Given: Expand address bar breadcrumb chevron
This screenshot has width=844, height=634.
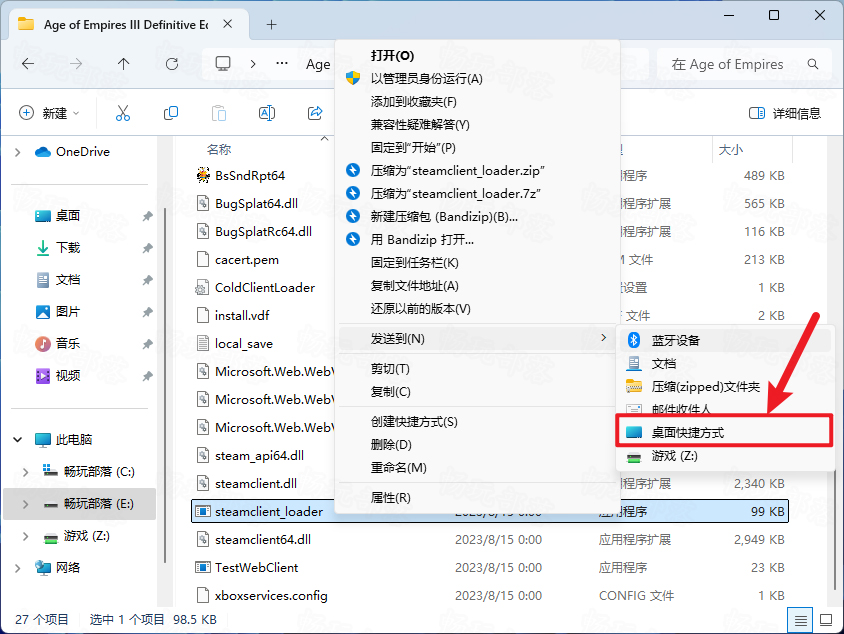Looking at the screenshot, I should [253, 64].
